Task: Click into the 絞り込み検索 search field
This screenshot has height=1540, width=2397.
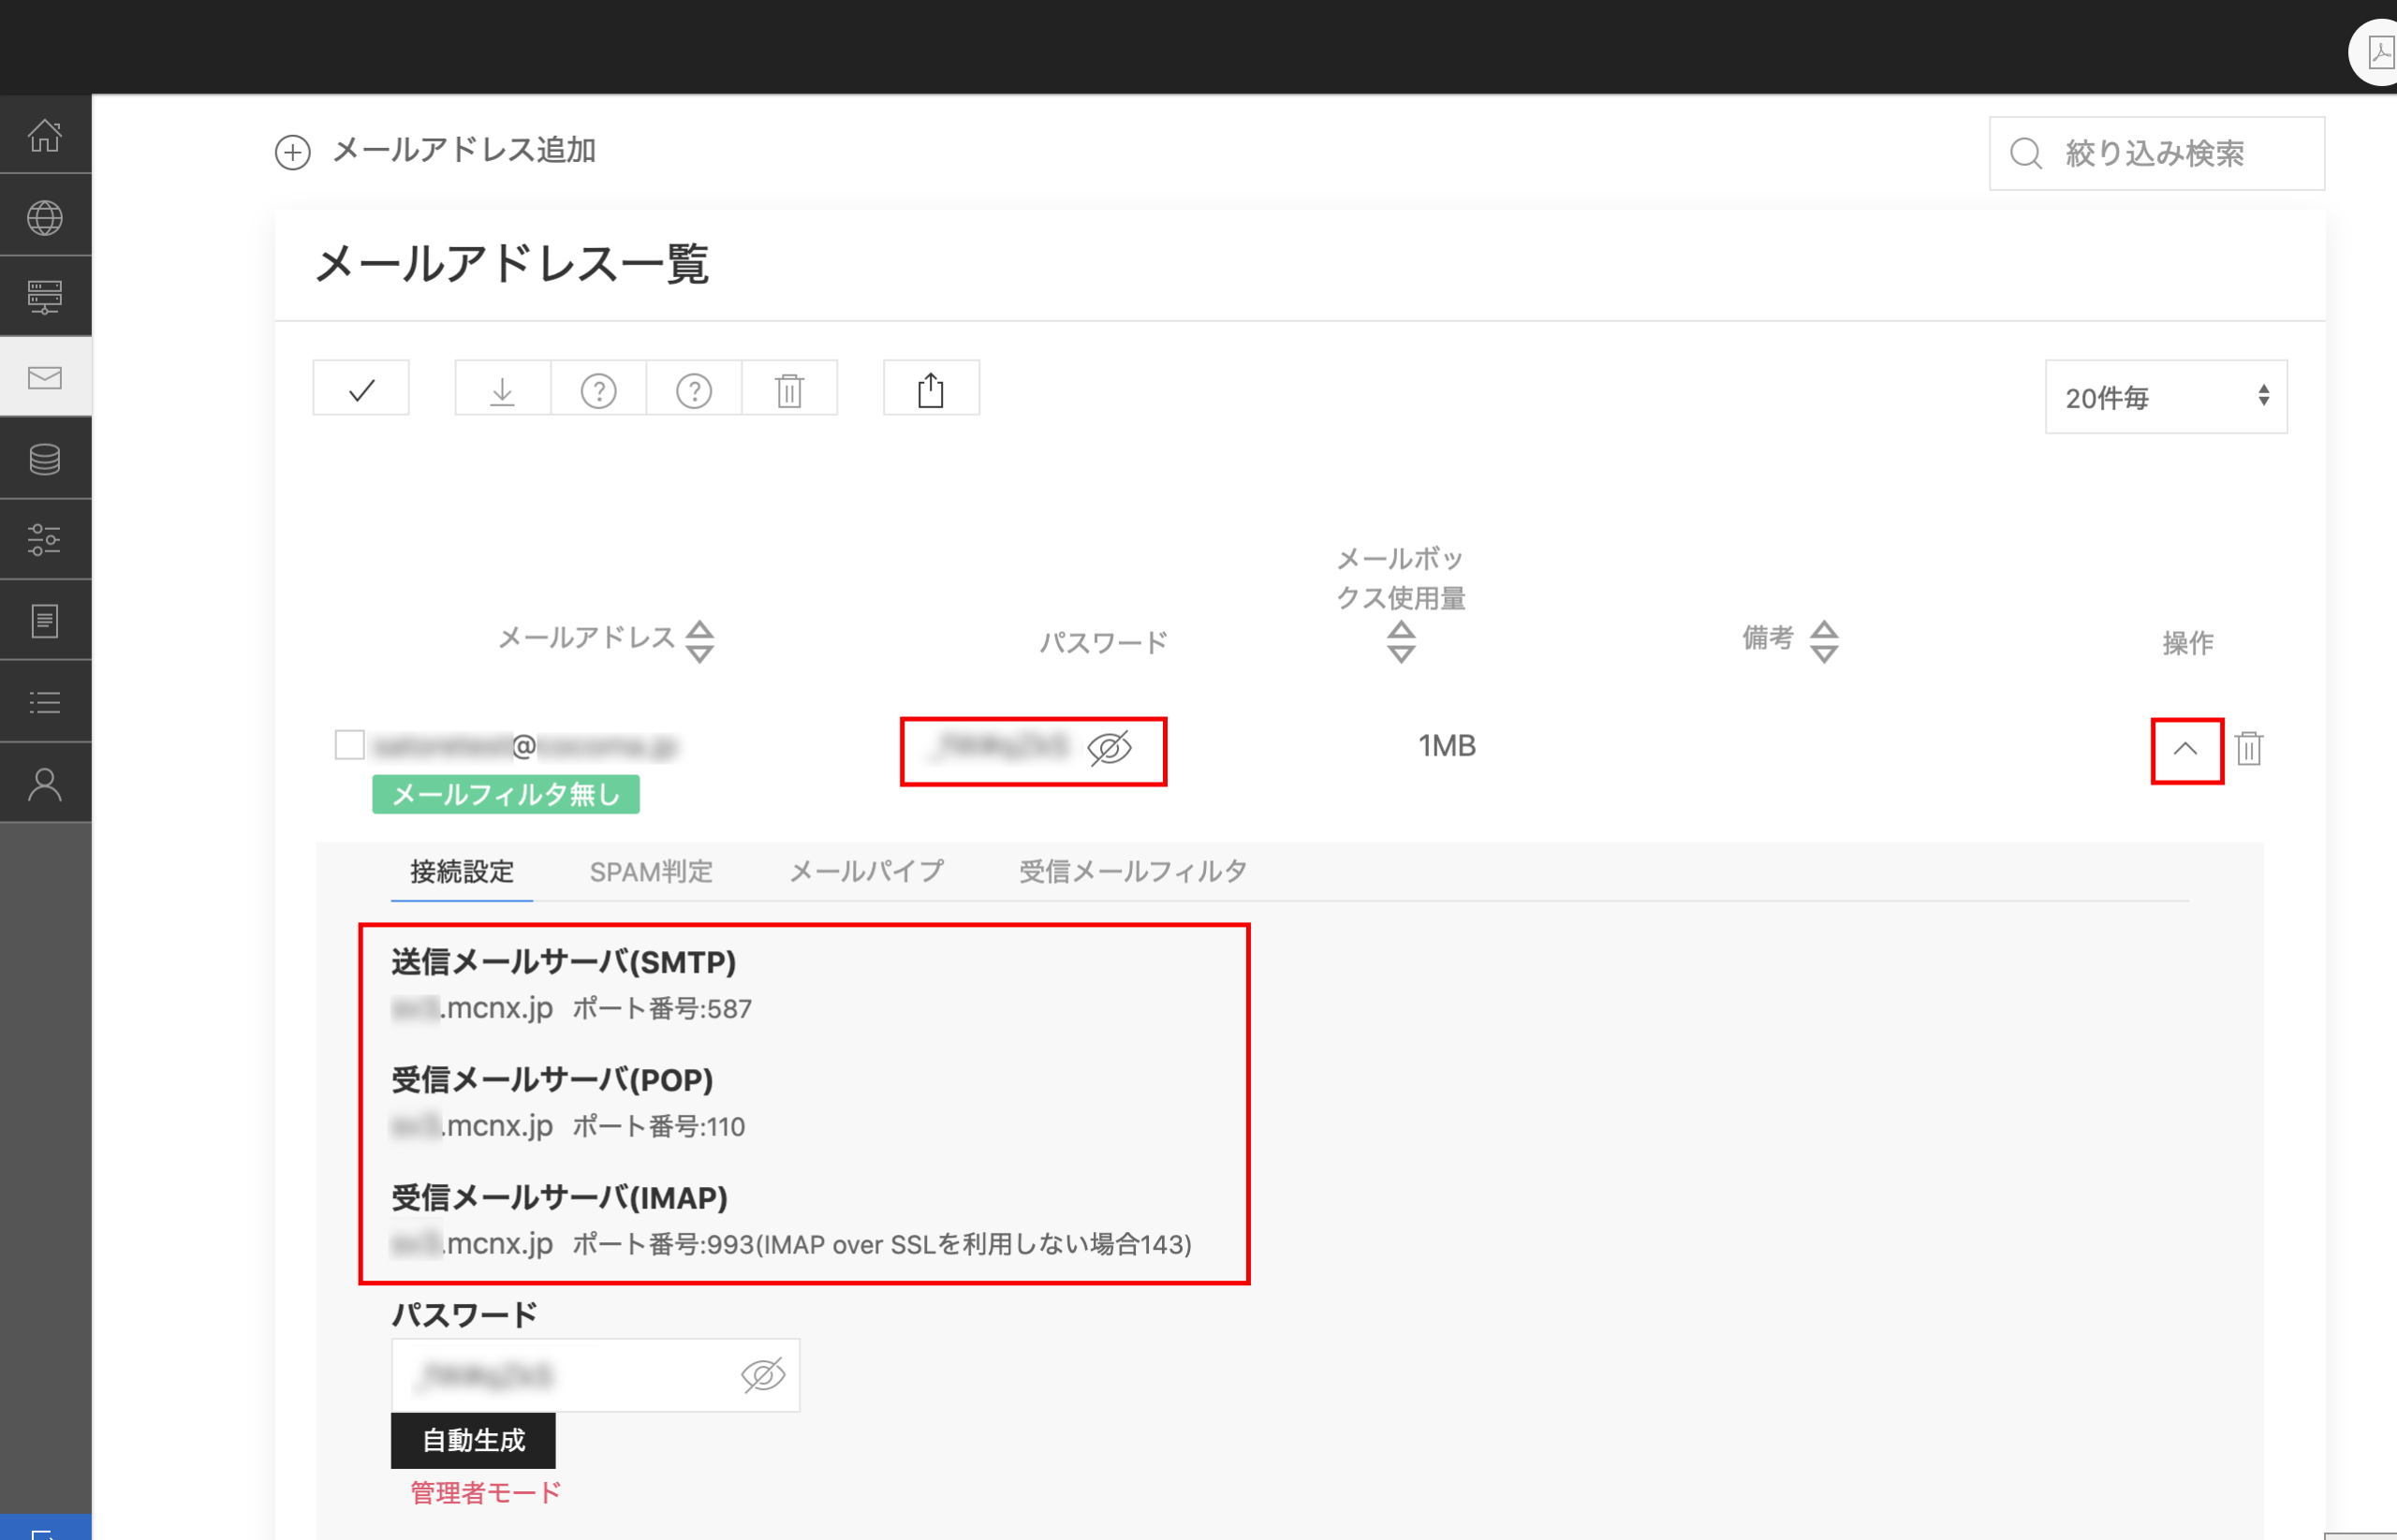Action: 2157,153
